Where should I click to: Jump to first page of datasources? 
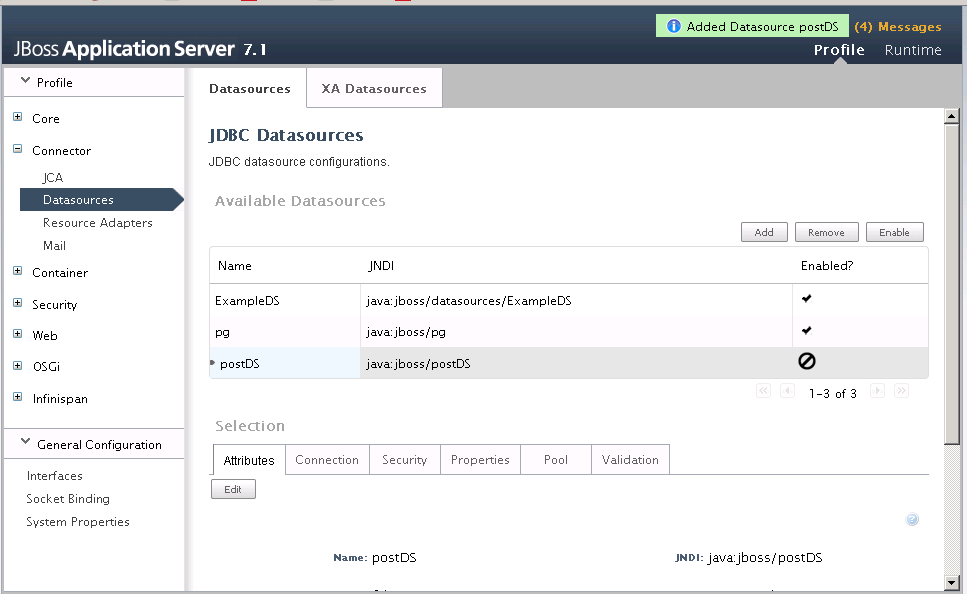[764, 391]
